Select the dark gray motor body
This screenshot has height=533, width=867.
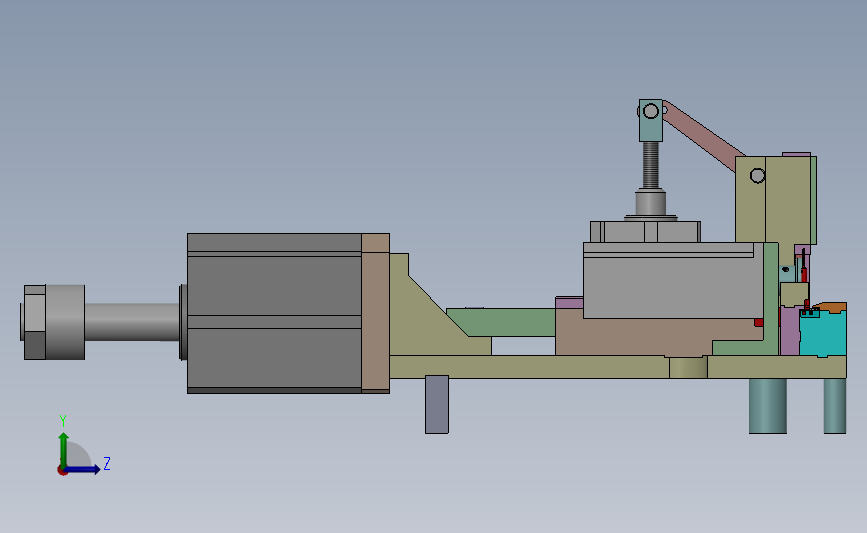[275, 313]
